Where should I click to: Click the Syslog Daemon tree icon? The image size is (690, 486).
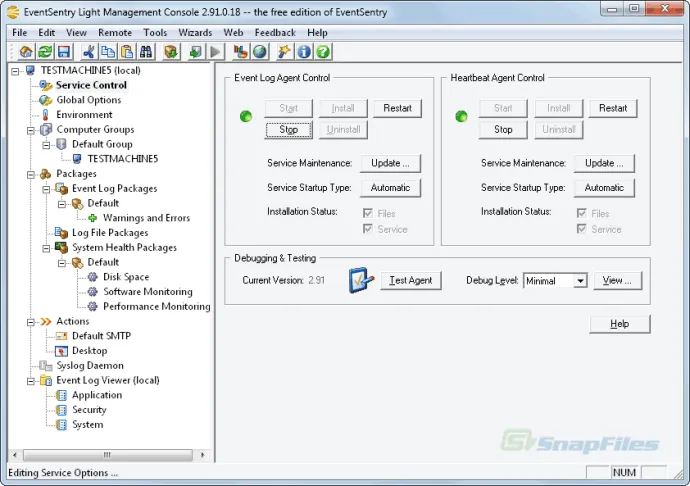coord(45,366)
